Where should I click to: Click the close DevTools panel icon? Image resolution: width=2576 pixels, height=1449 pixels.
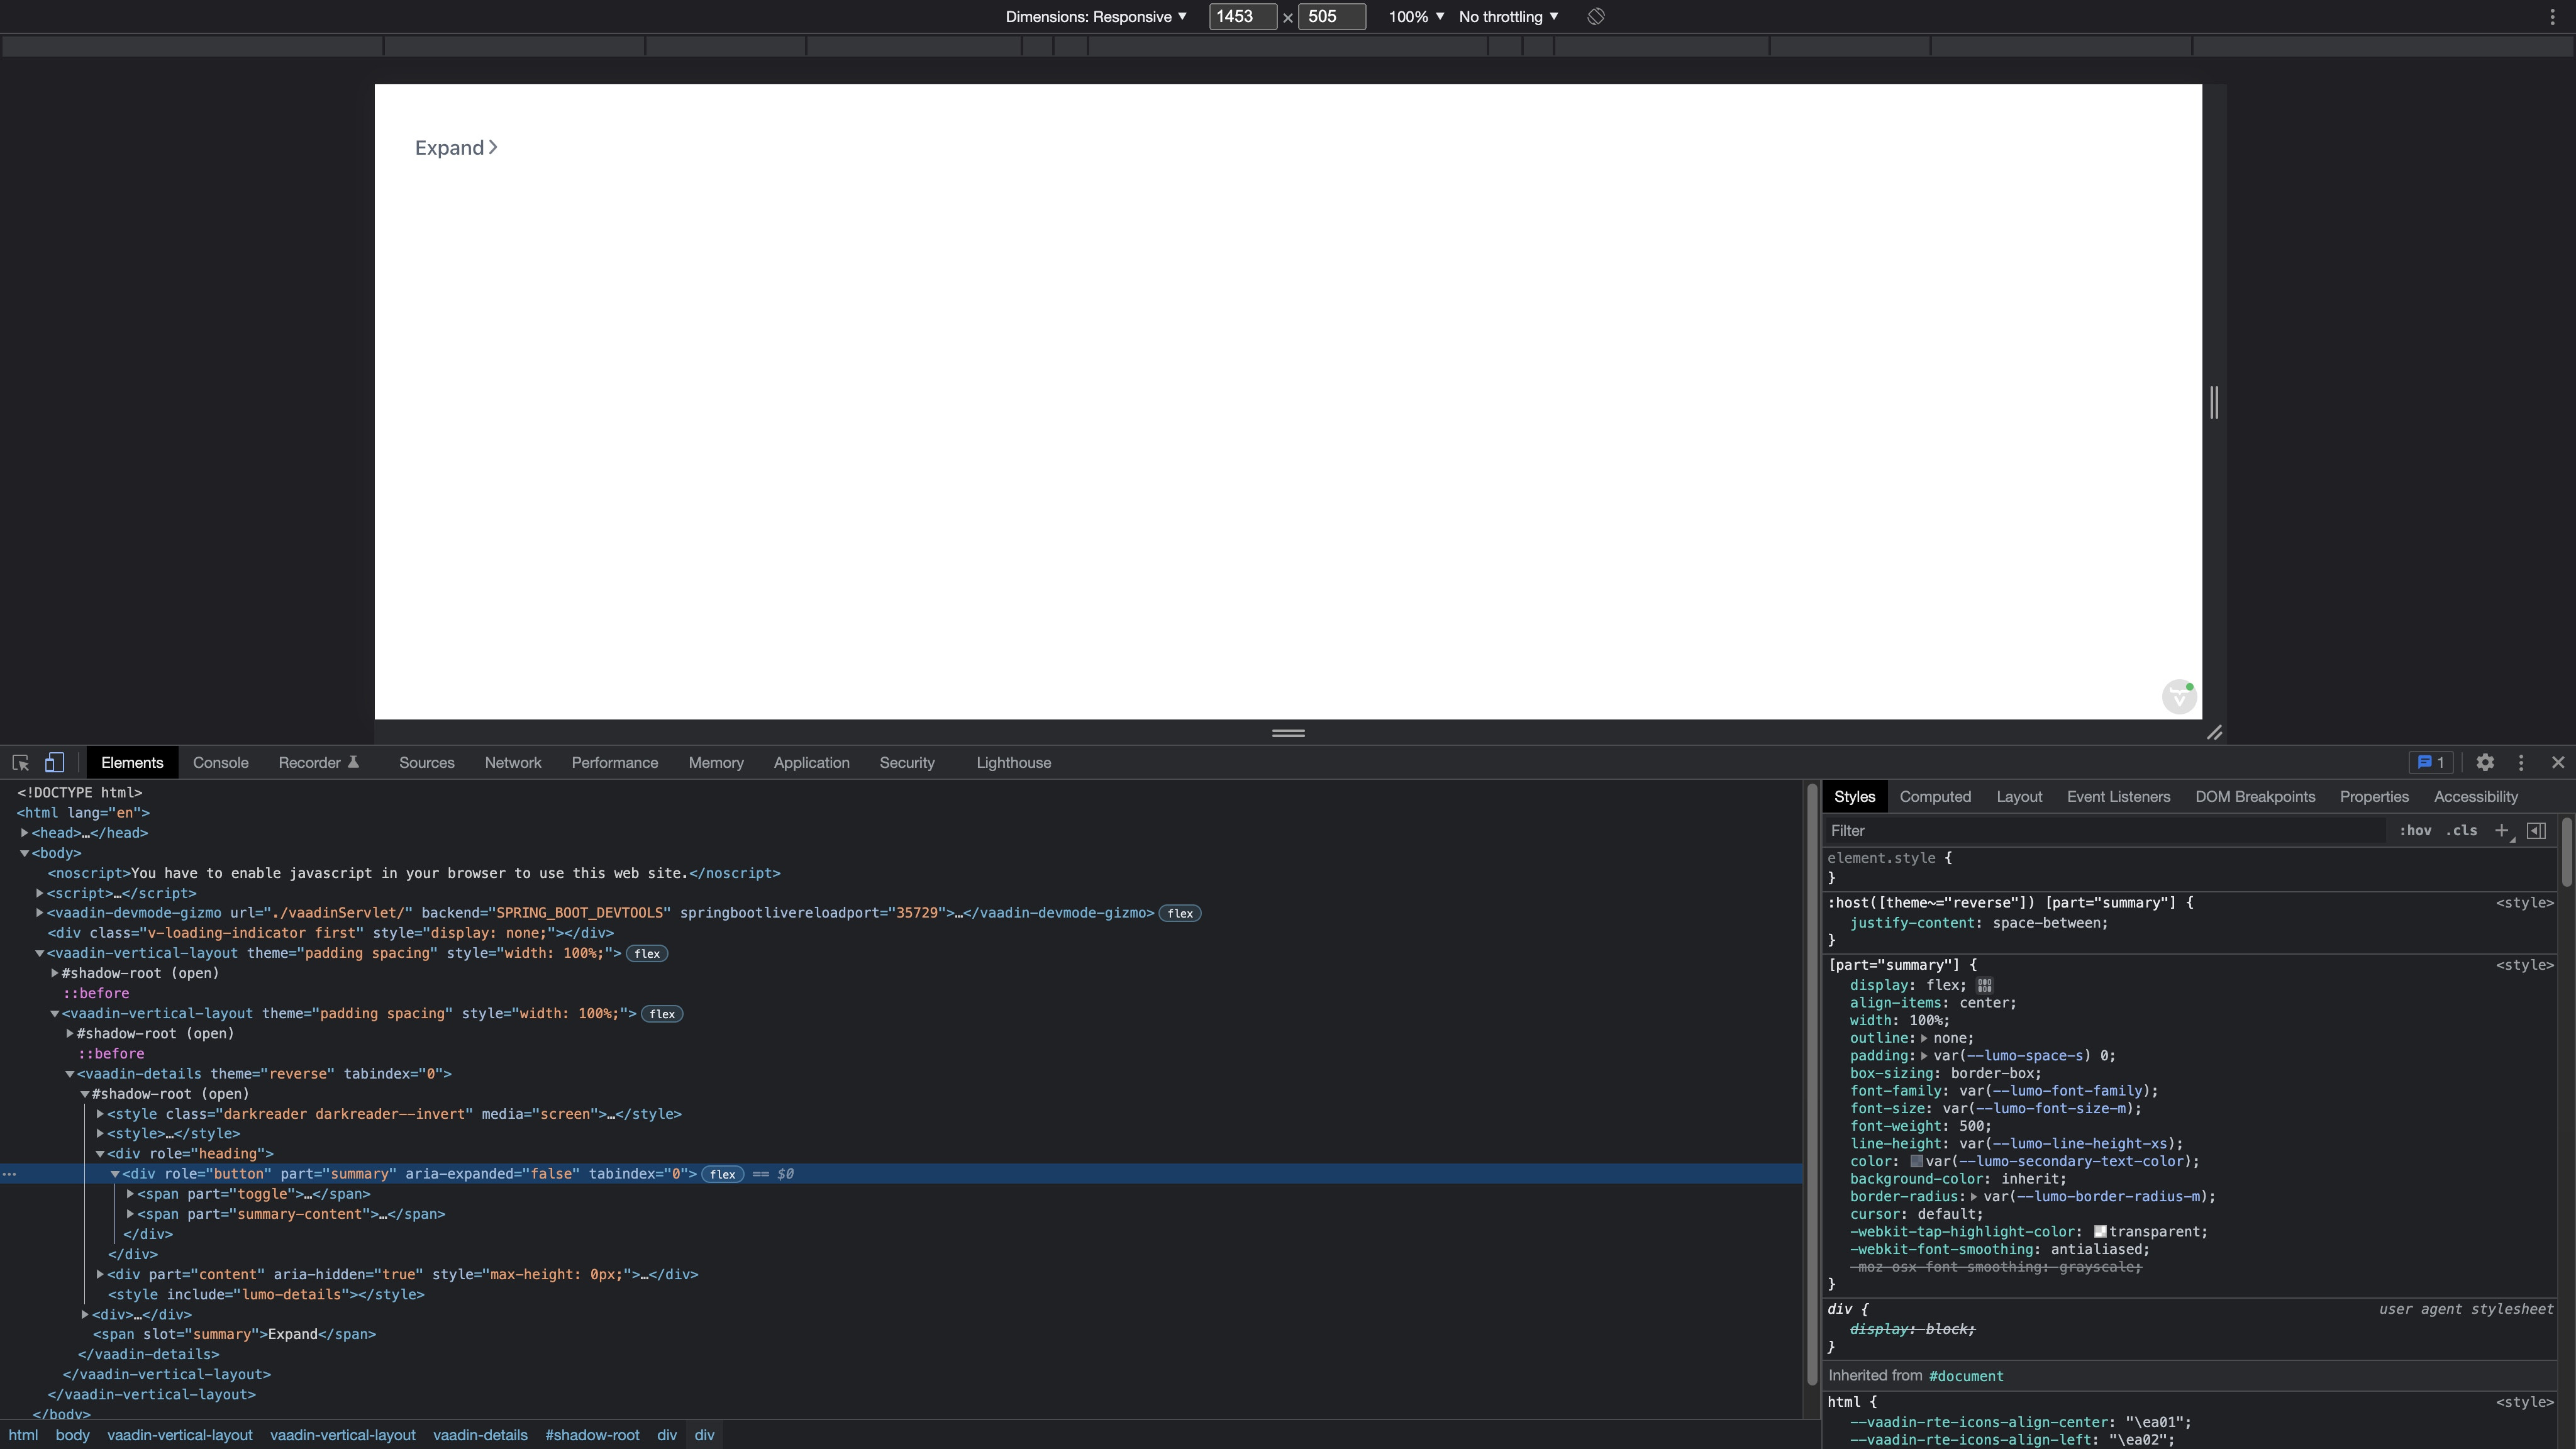2558,762
